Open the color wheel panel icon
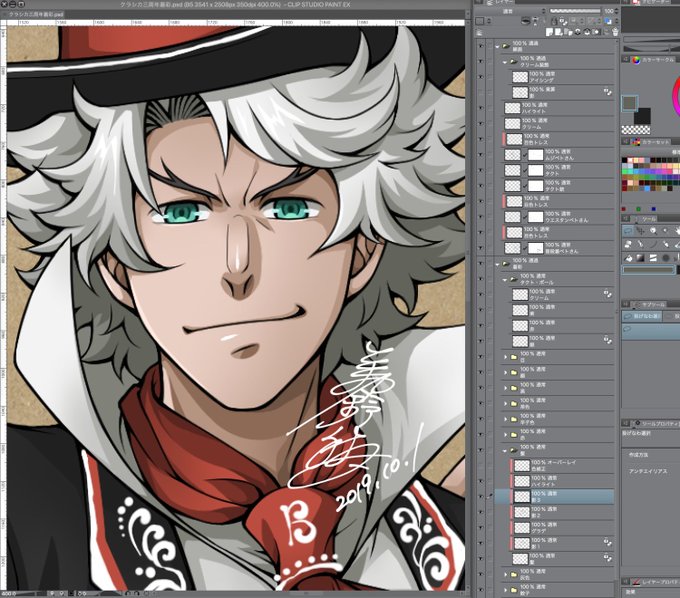Screen dimensions: 680x598 tap(636, 60)
